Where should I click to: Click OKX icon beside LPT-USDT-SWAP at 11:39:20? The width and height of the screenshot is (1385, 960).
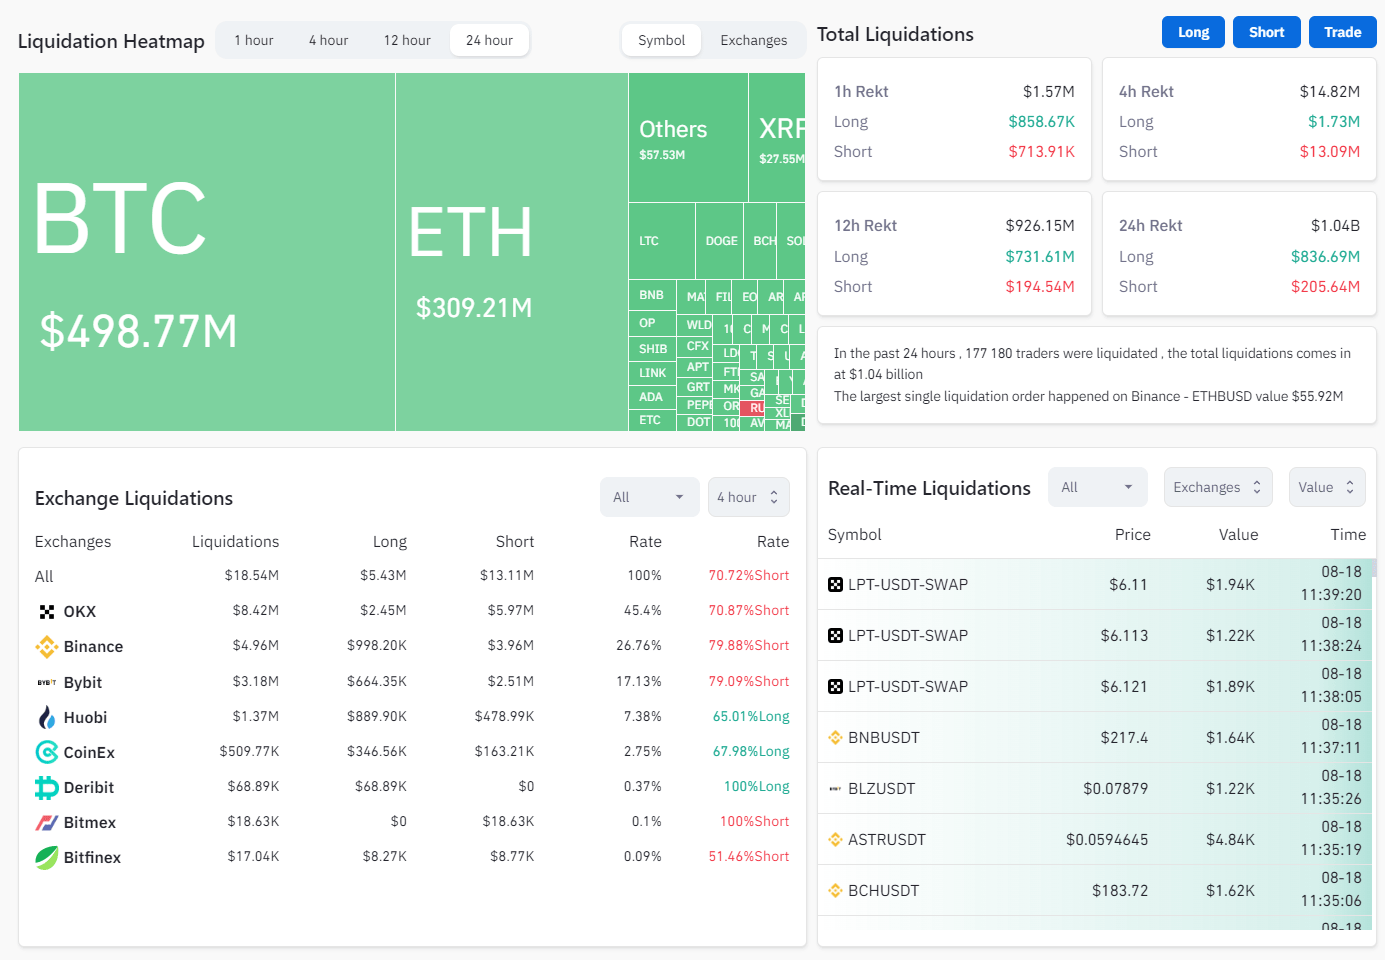835,584
